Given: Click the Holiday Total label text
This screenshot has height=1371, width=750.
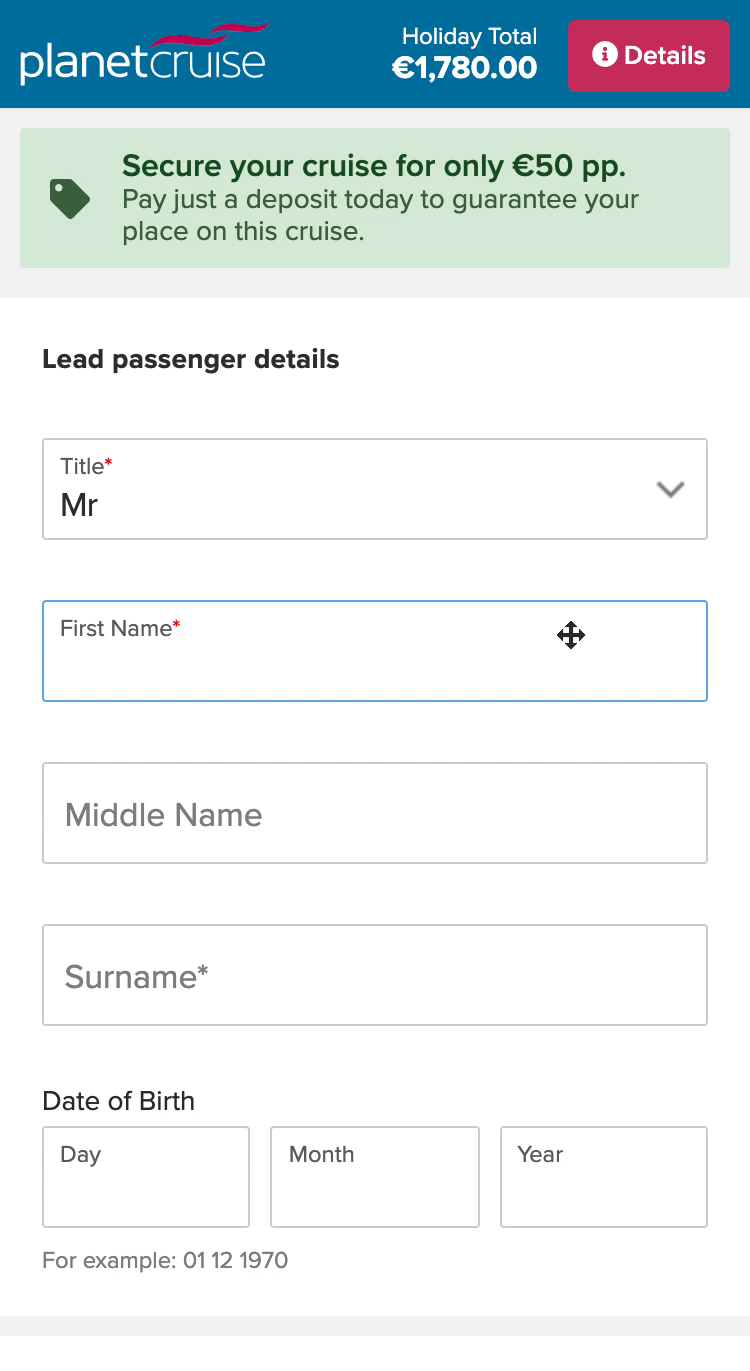Looking at the screenshot, I should coord(469,37).
